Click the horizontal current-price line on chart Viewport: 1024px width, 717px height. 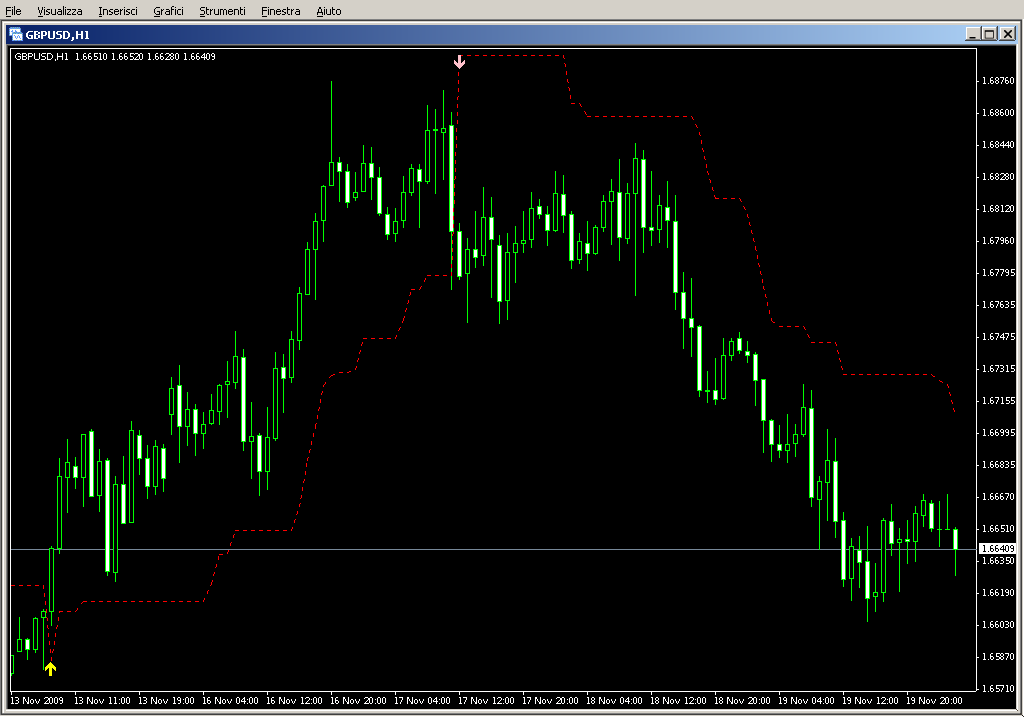click(x=494, y=550)
